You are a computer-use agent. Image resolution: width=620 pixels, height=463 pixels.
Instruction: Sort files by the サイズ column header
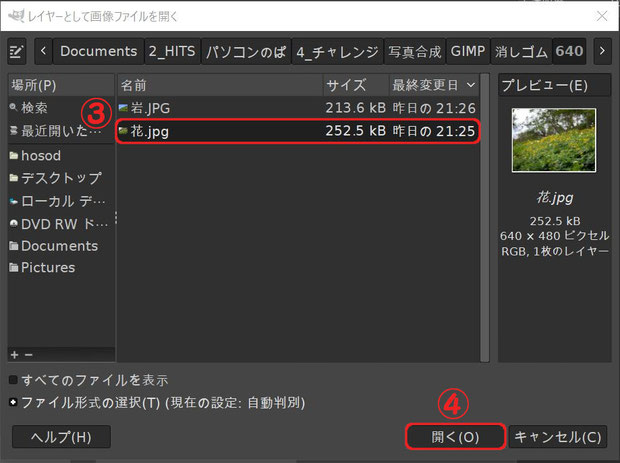(356, 85)
